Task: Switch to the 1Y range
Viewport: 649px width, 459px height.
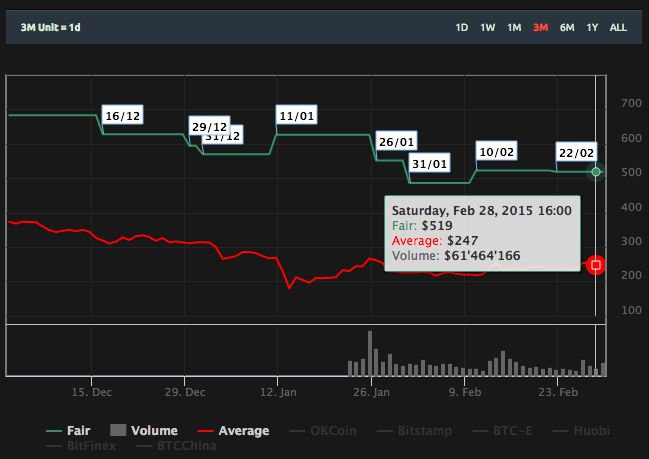Action: tap(592, 27)
